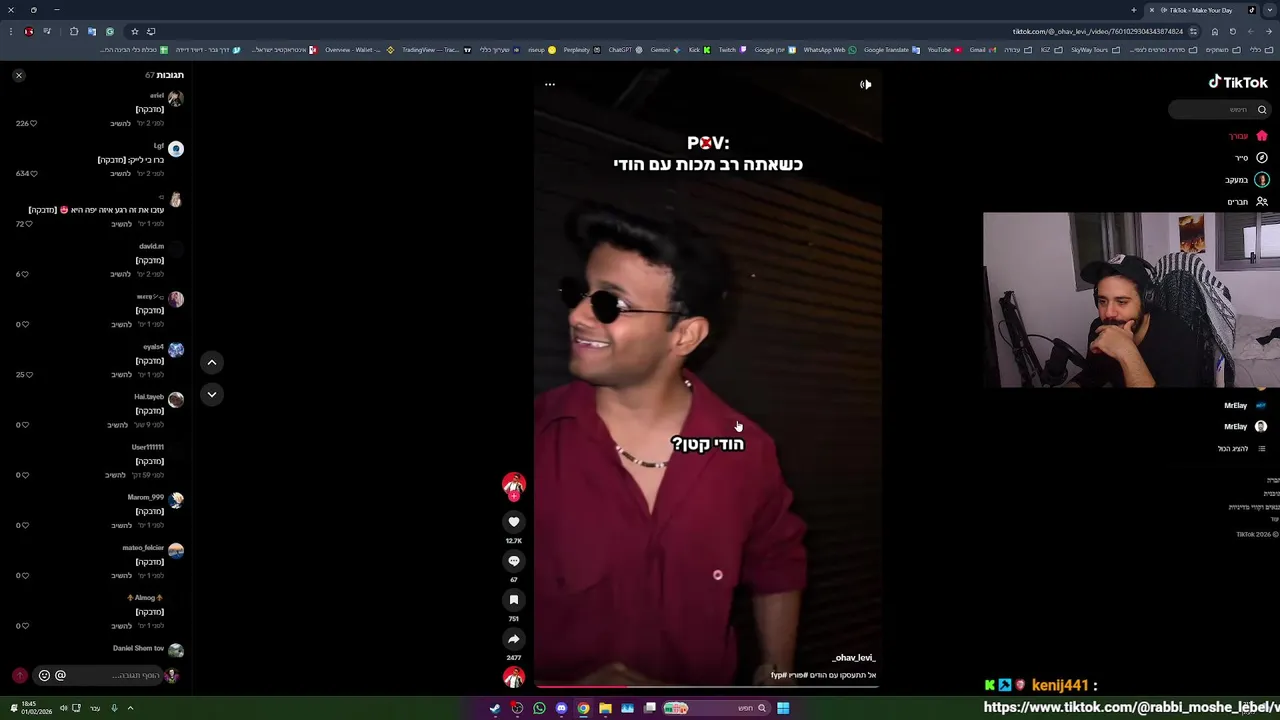Click the TikTok search field
The width and height of the screenshot is (1280, 720).
(1220, 110)
